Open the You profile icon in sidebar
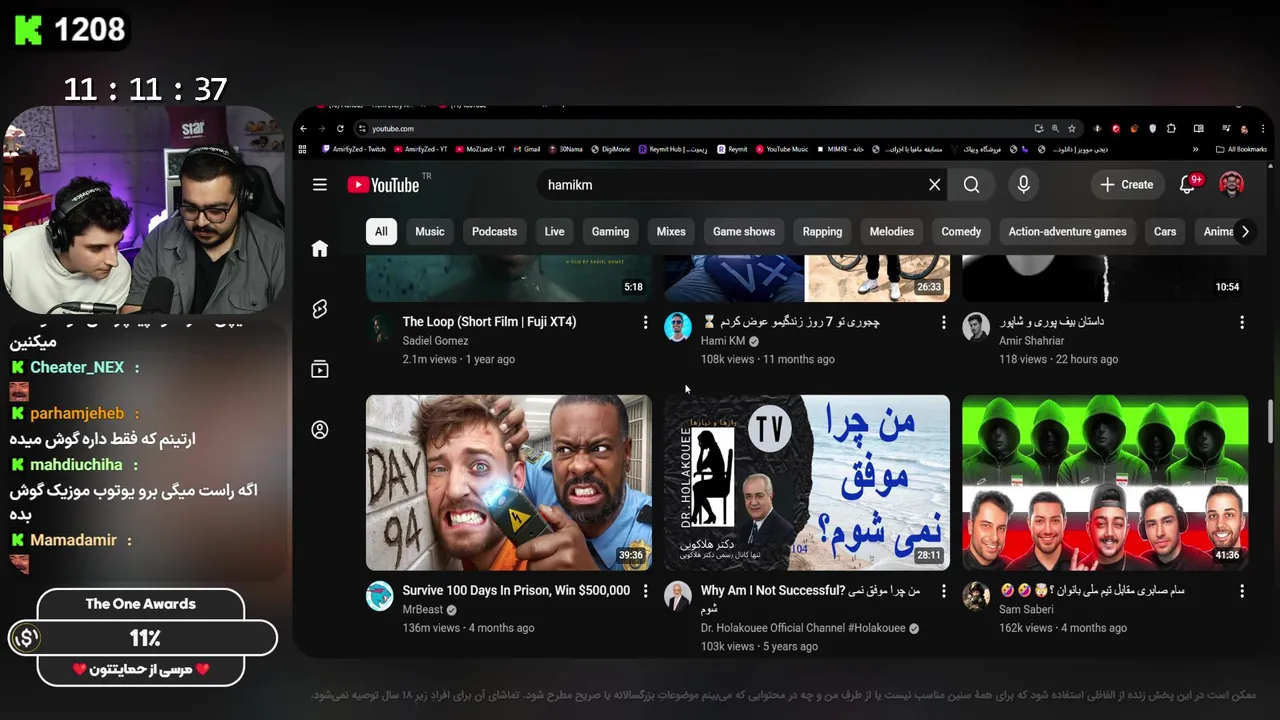This screenshot has height=720, width=1280. 320,430
